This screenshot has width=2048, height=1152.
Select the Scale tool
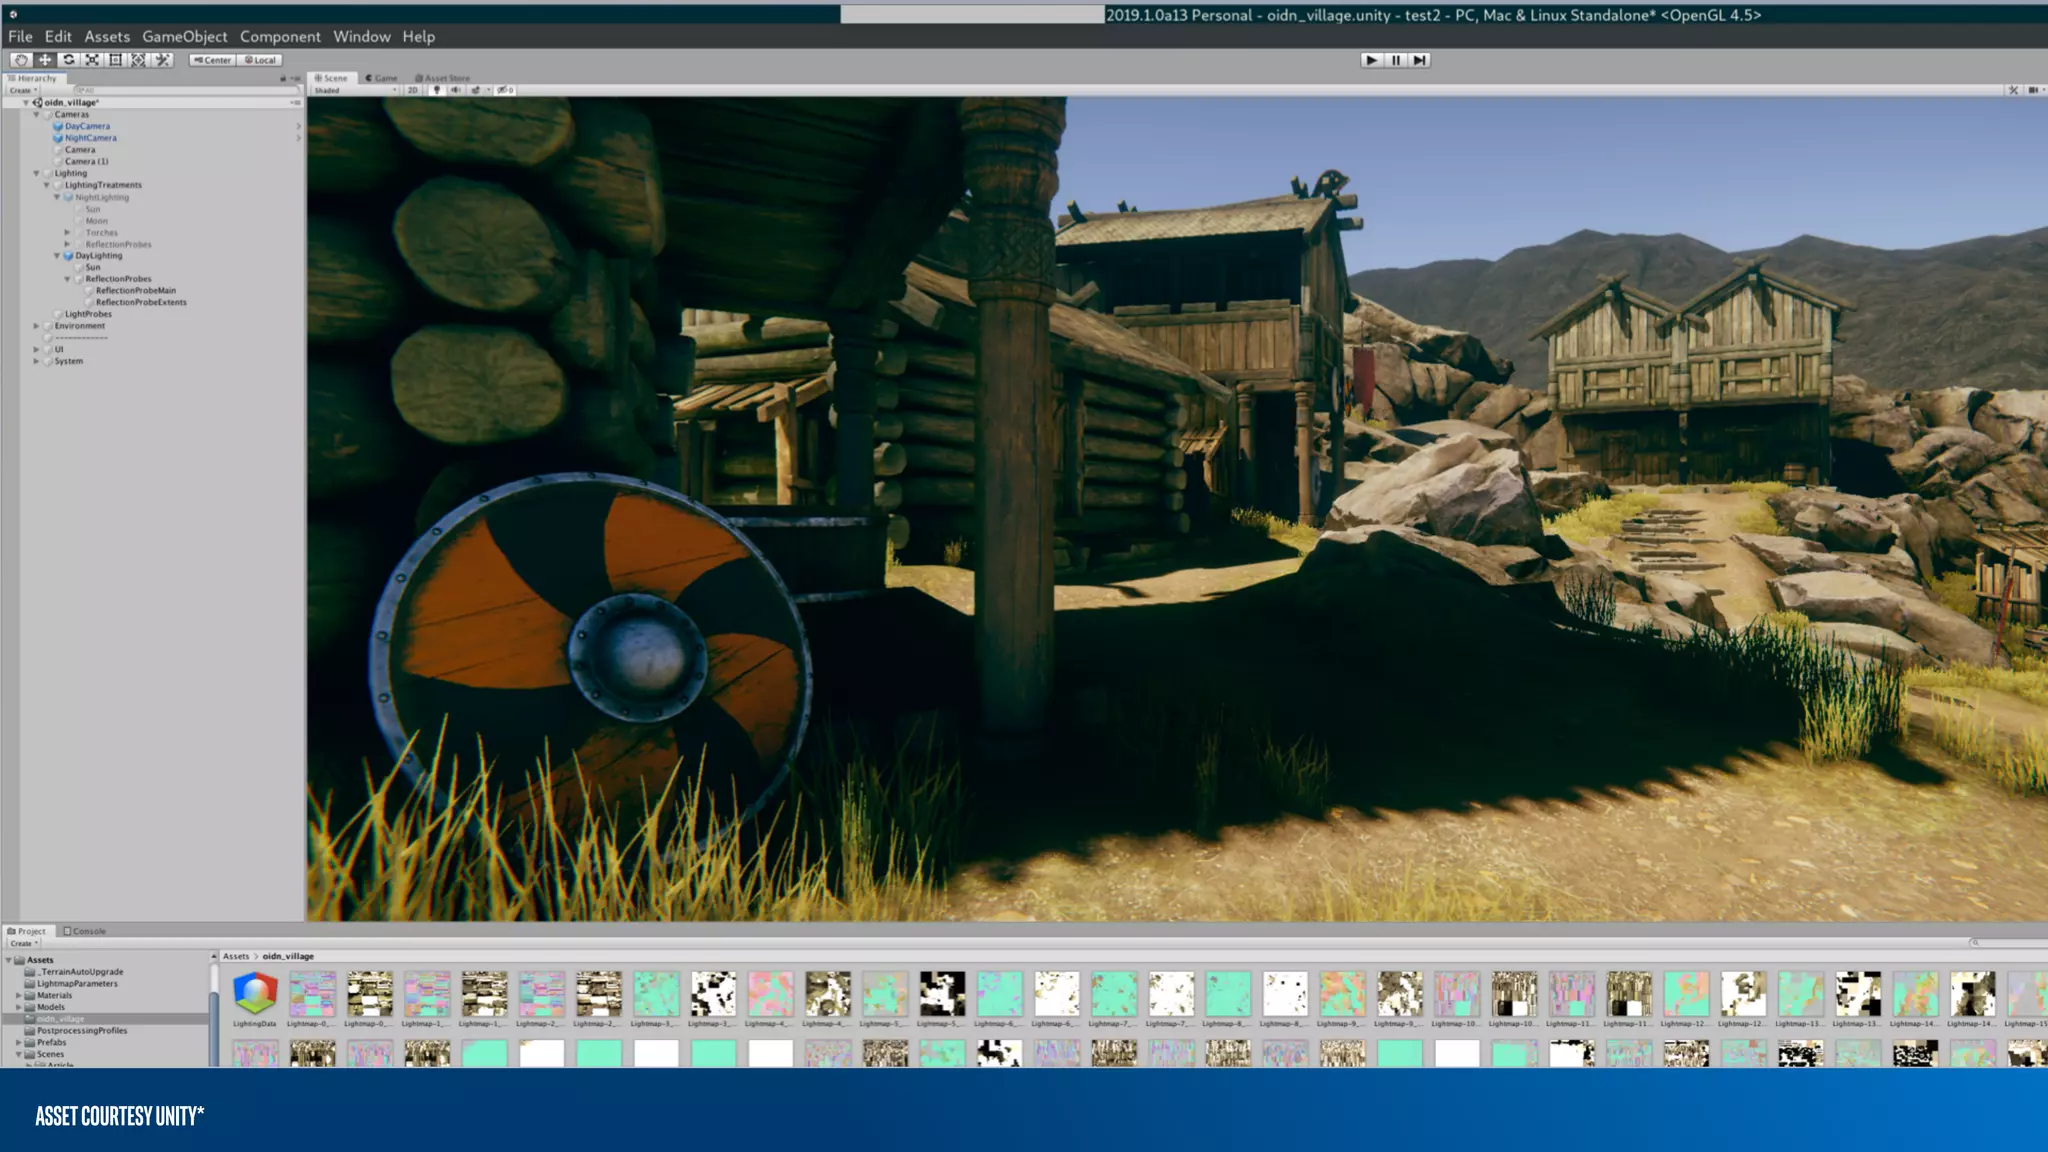[92, 60]
